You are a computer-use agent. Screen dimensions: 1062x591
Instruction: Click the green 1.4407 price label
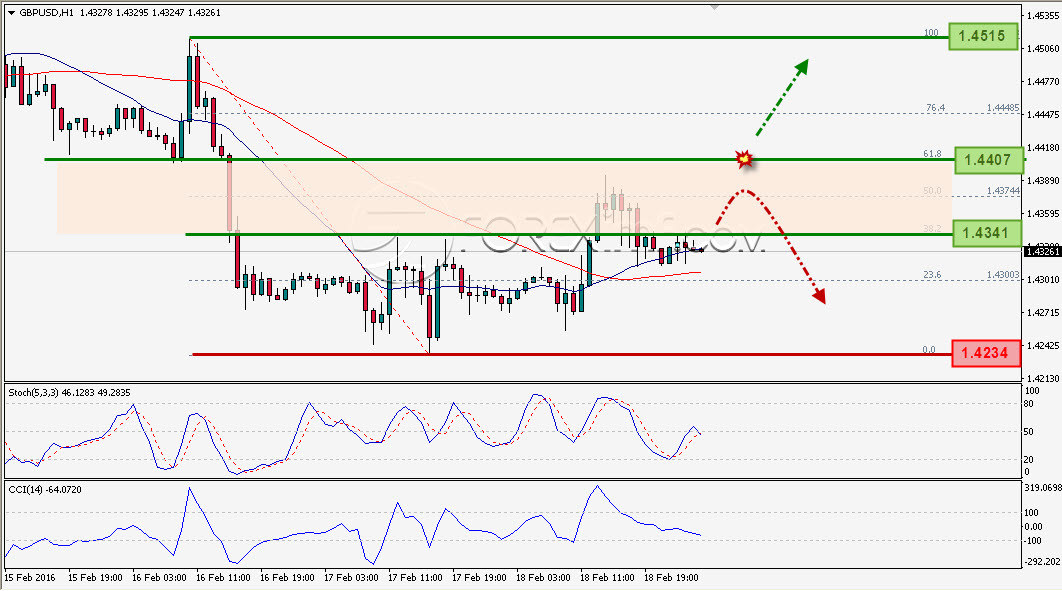987,160
